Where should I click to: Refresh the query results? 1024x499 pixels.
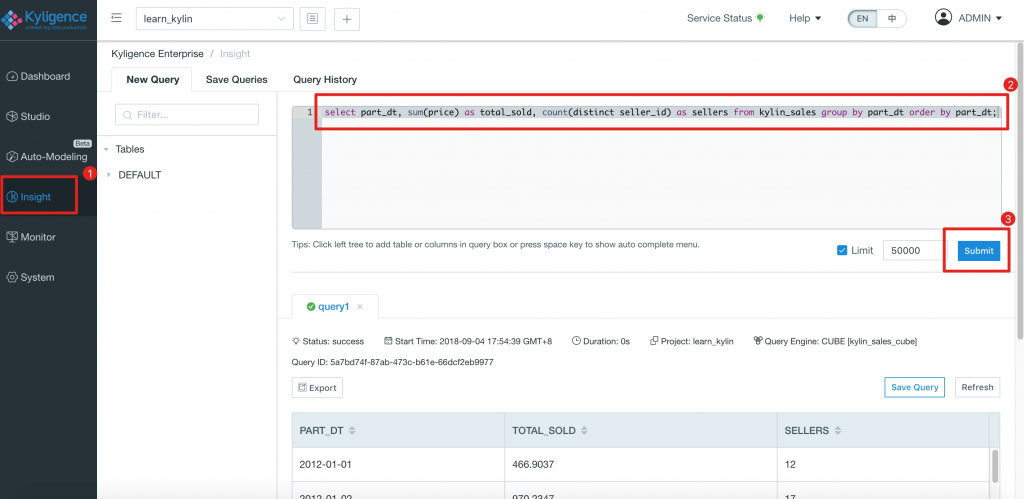coord(977,387)
